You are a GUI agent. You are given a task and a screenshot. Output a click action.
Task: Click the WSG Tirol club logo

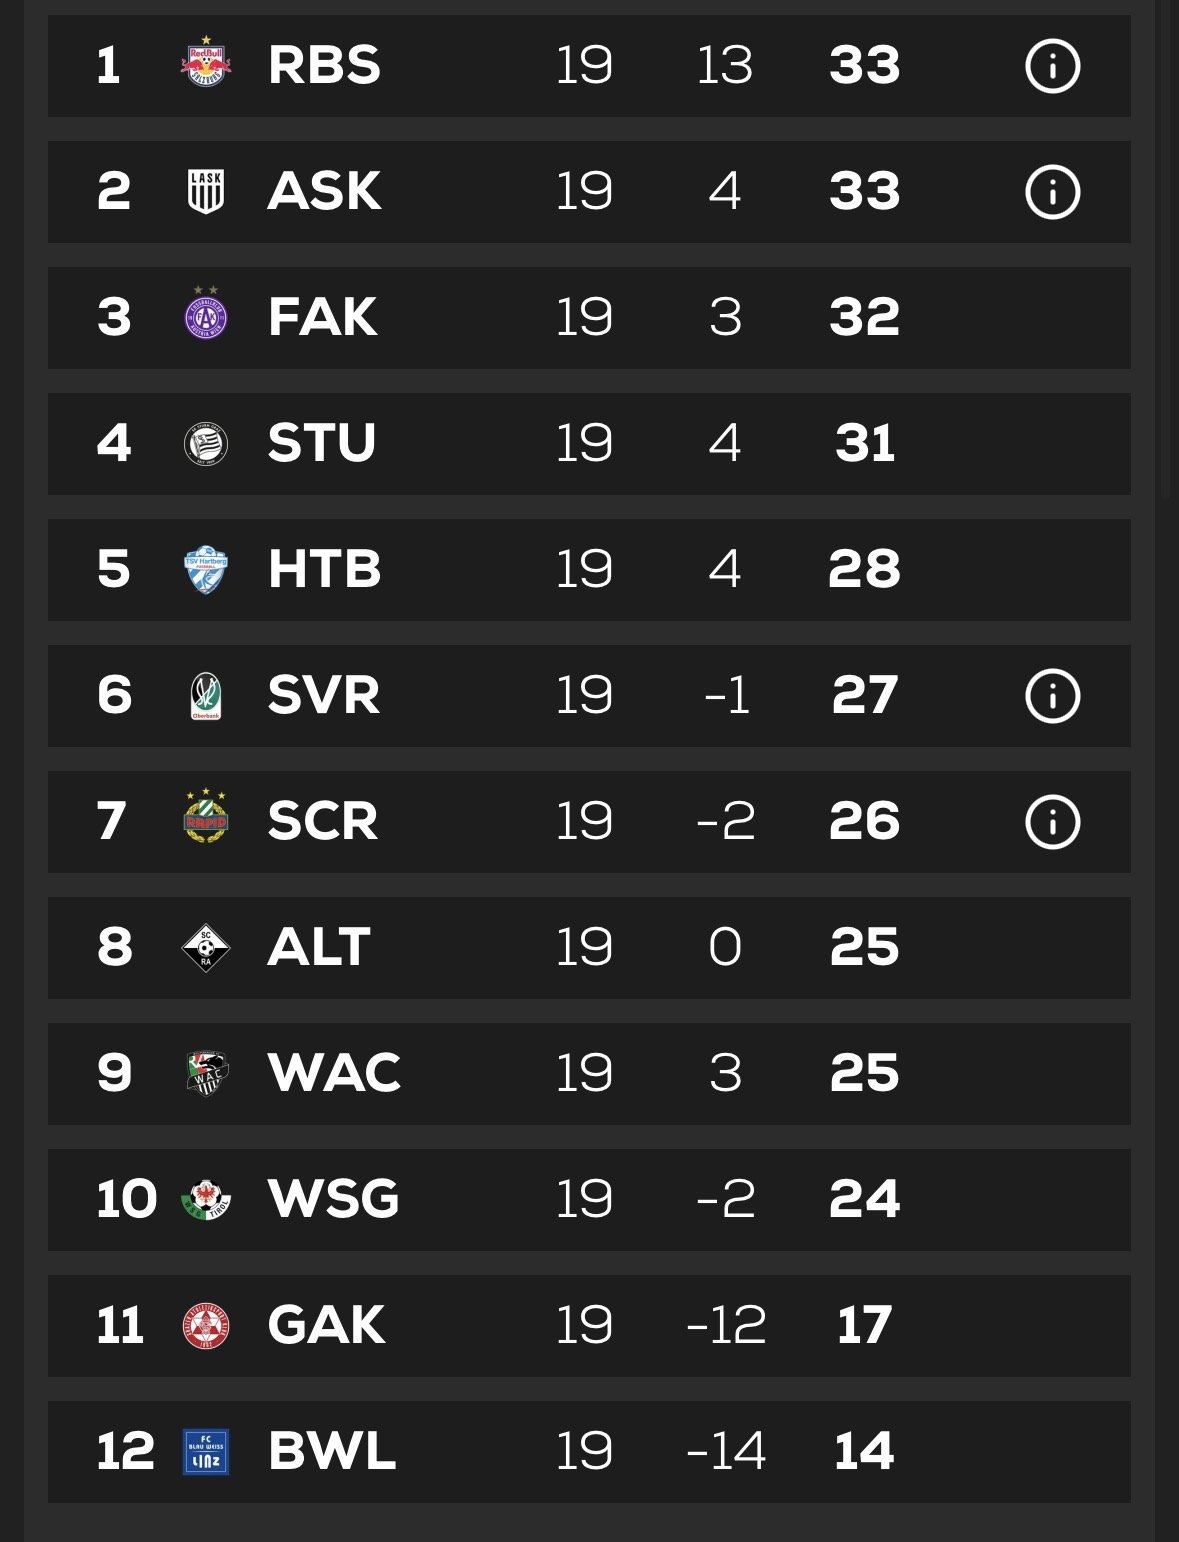point(206,1199)
